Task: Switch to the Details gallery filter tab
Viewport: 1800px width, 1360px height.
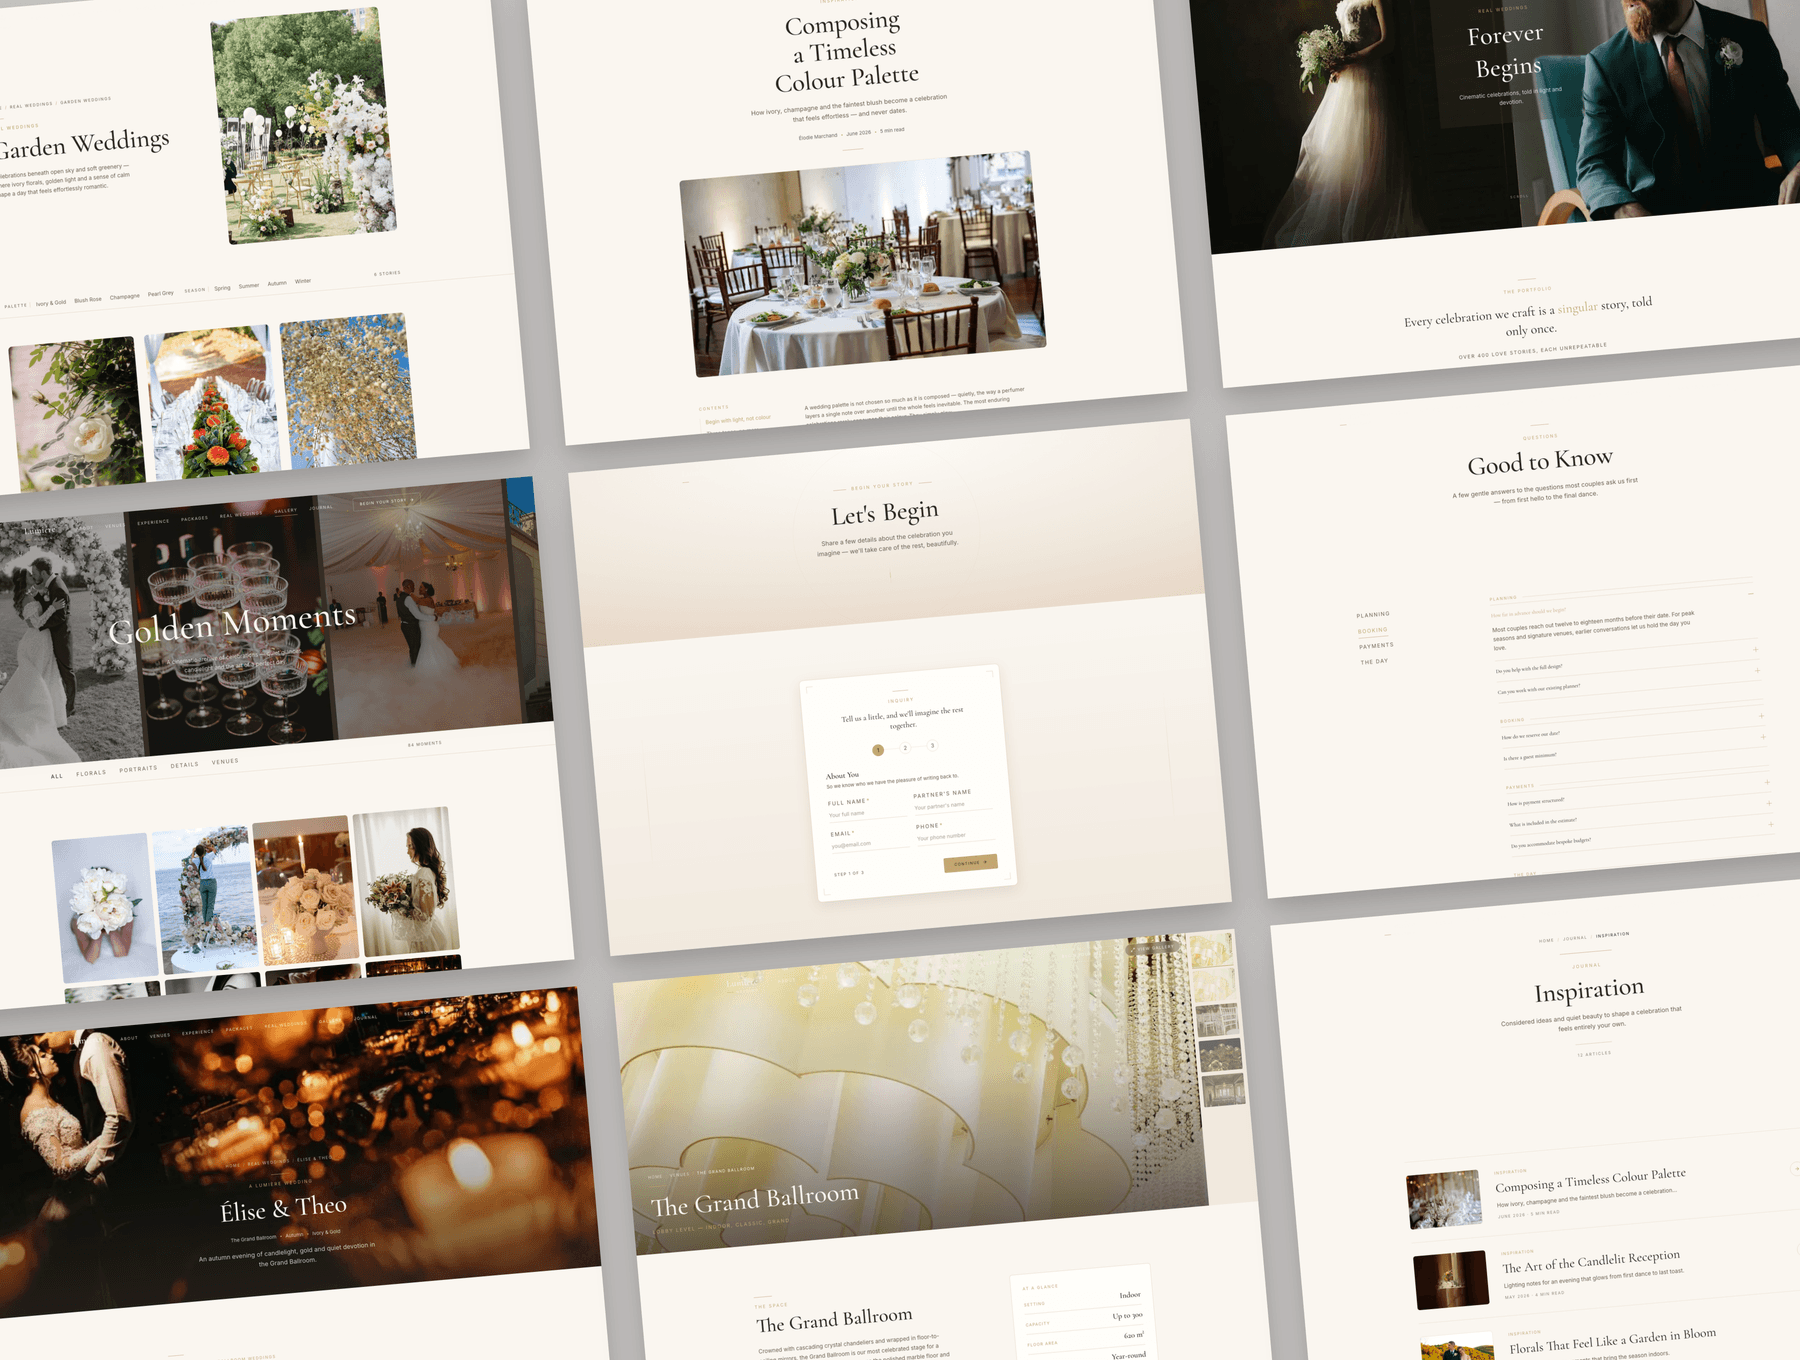Action: point(184,765)
